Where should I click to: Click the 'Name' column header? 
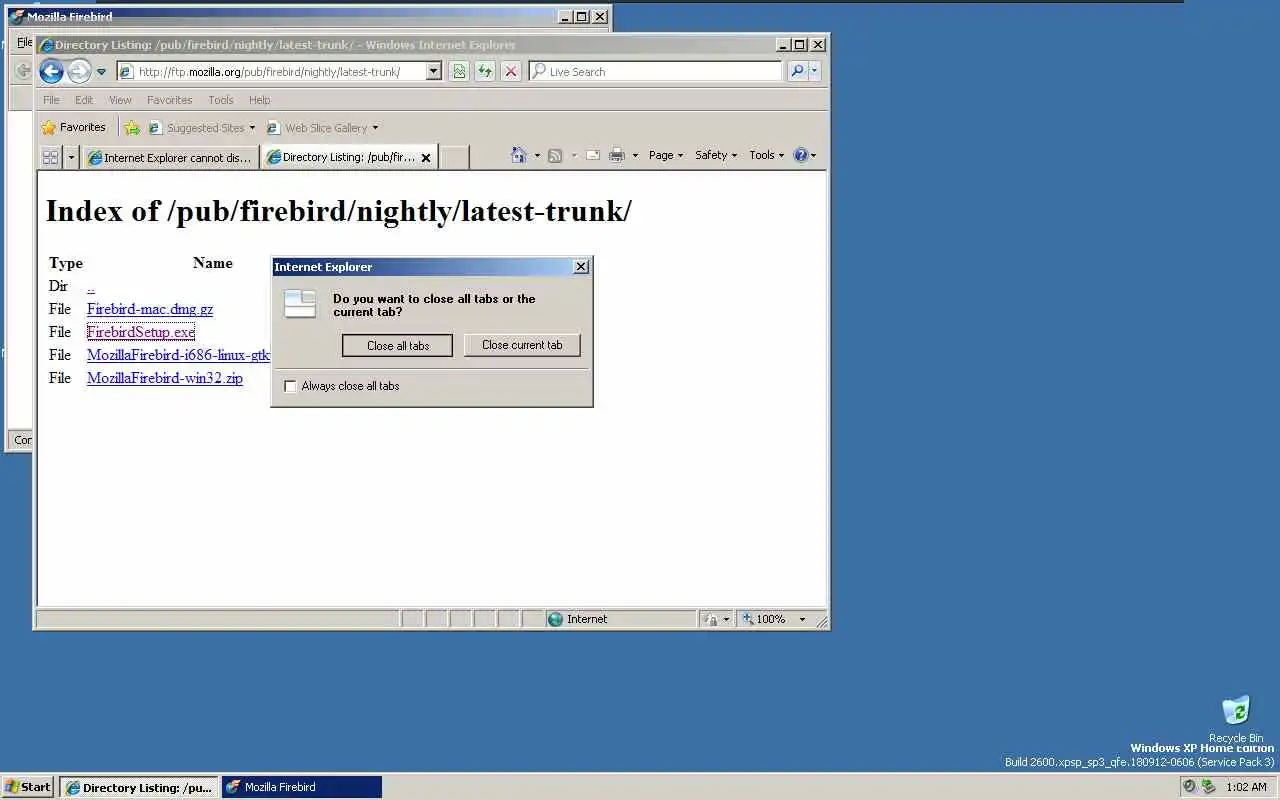tap(213, 263)
